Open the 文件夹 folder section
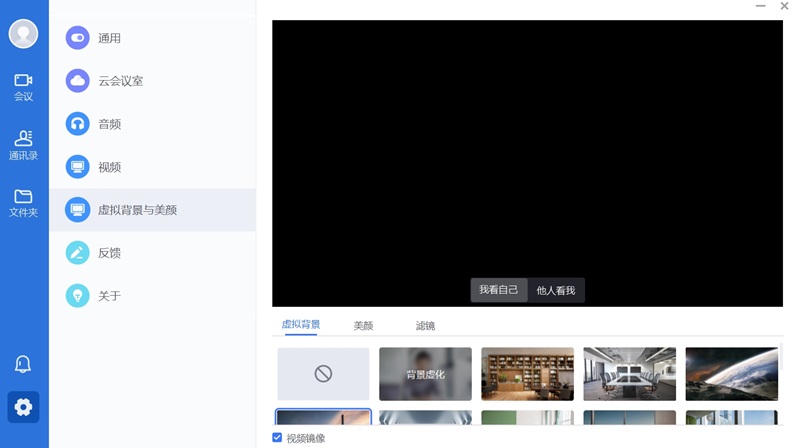 [23, 203]
